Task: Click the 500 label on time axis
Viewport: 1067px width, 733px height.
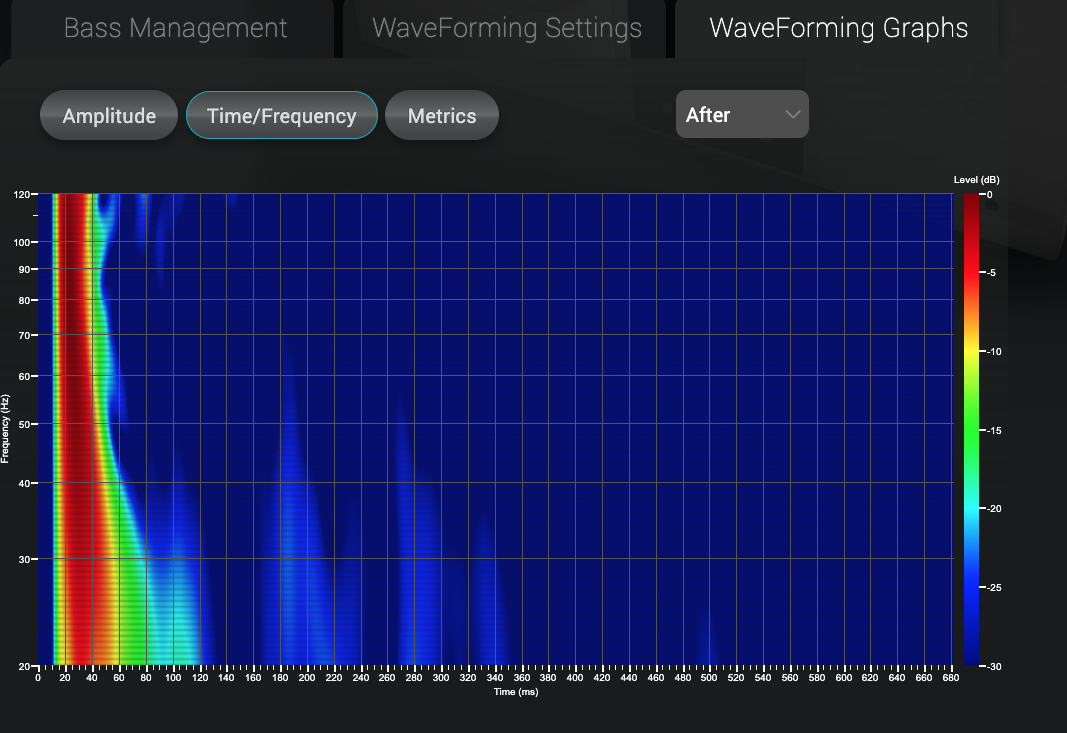Action: [709, 678]
